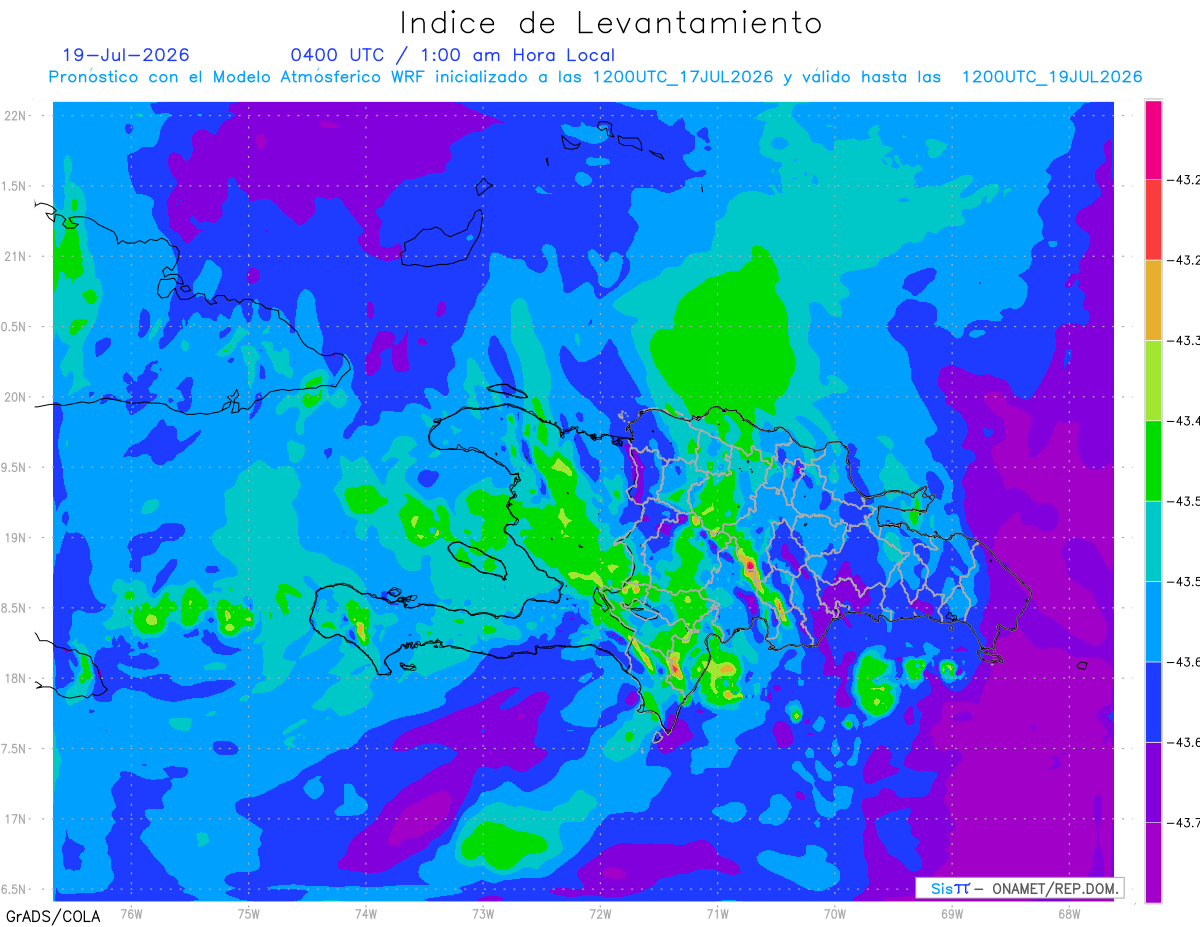Pick the teal swatch on the color scale
Viewport: 1200px width, 927px height.
click(x=1153, y=541)
